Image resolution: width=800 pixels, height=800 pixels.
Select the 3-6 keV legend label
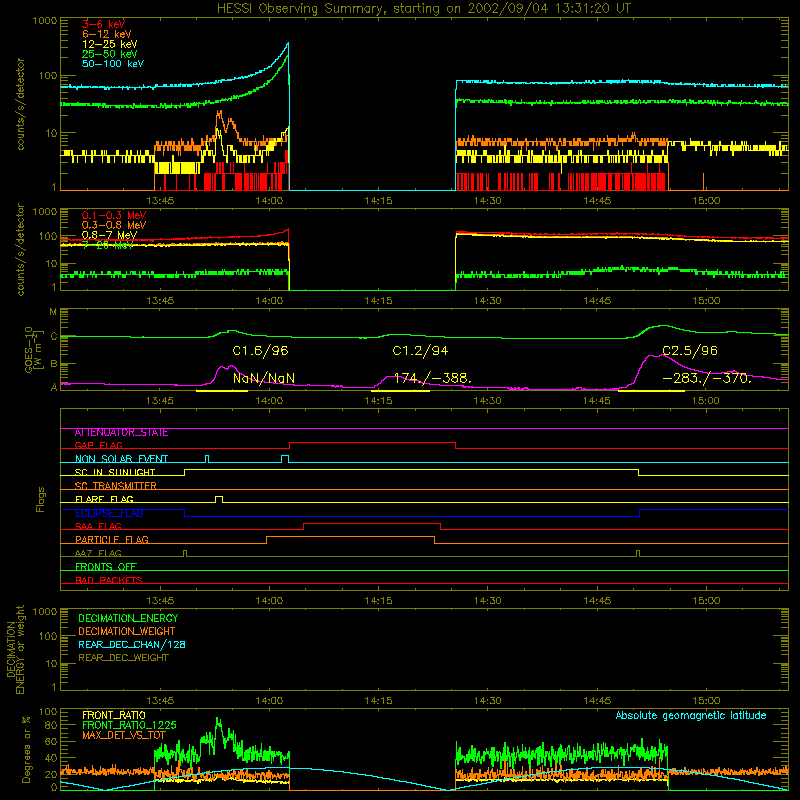103,24
